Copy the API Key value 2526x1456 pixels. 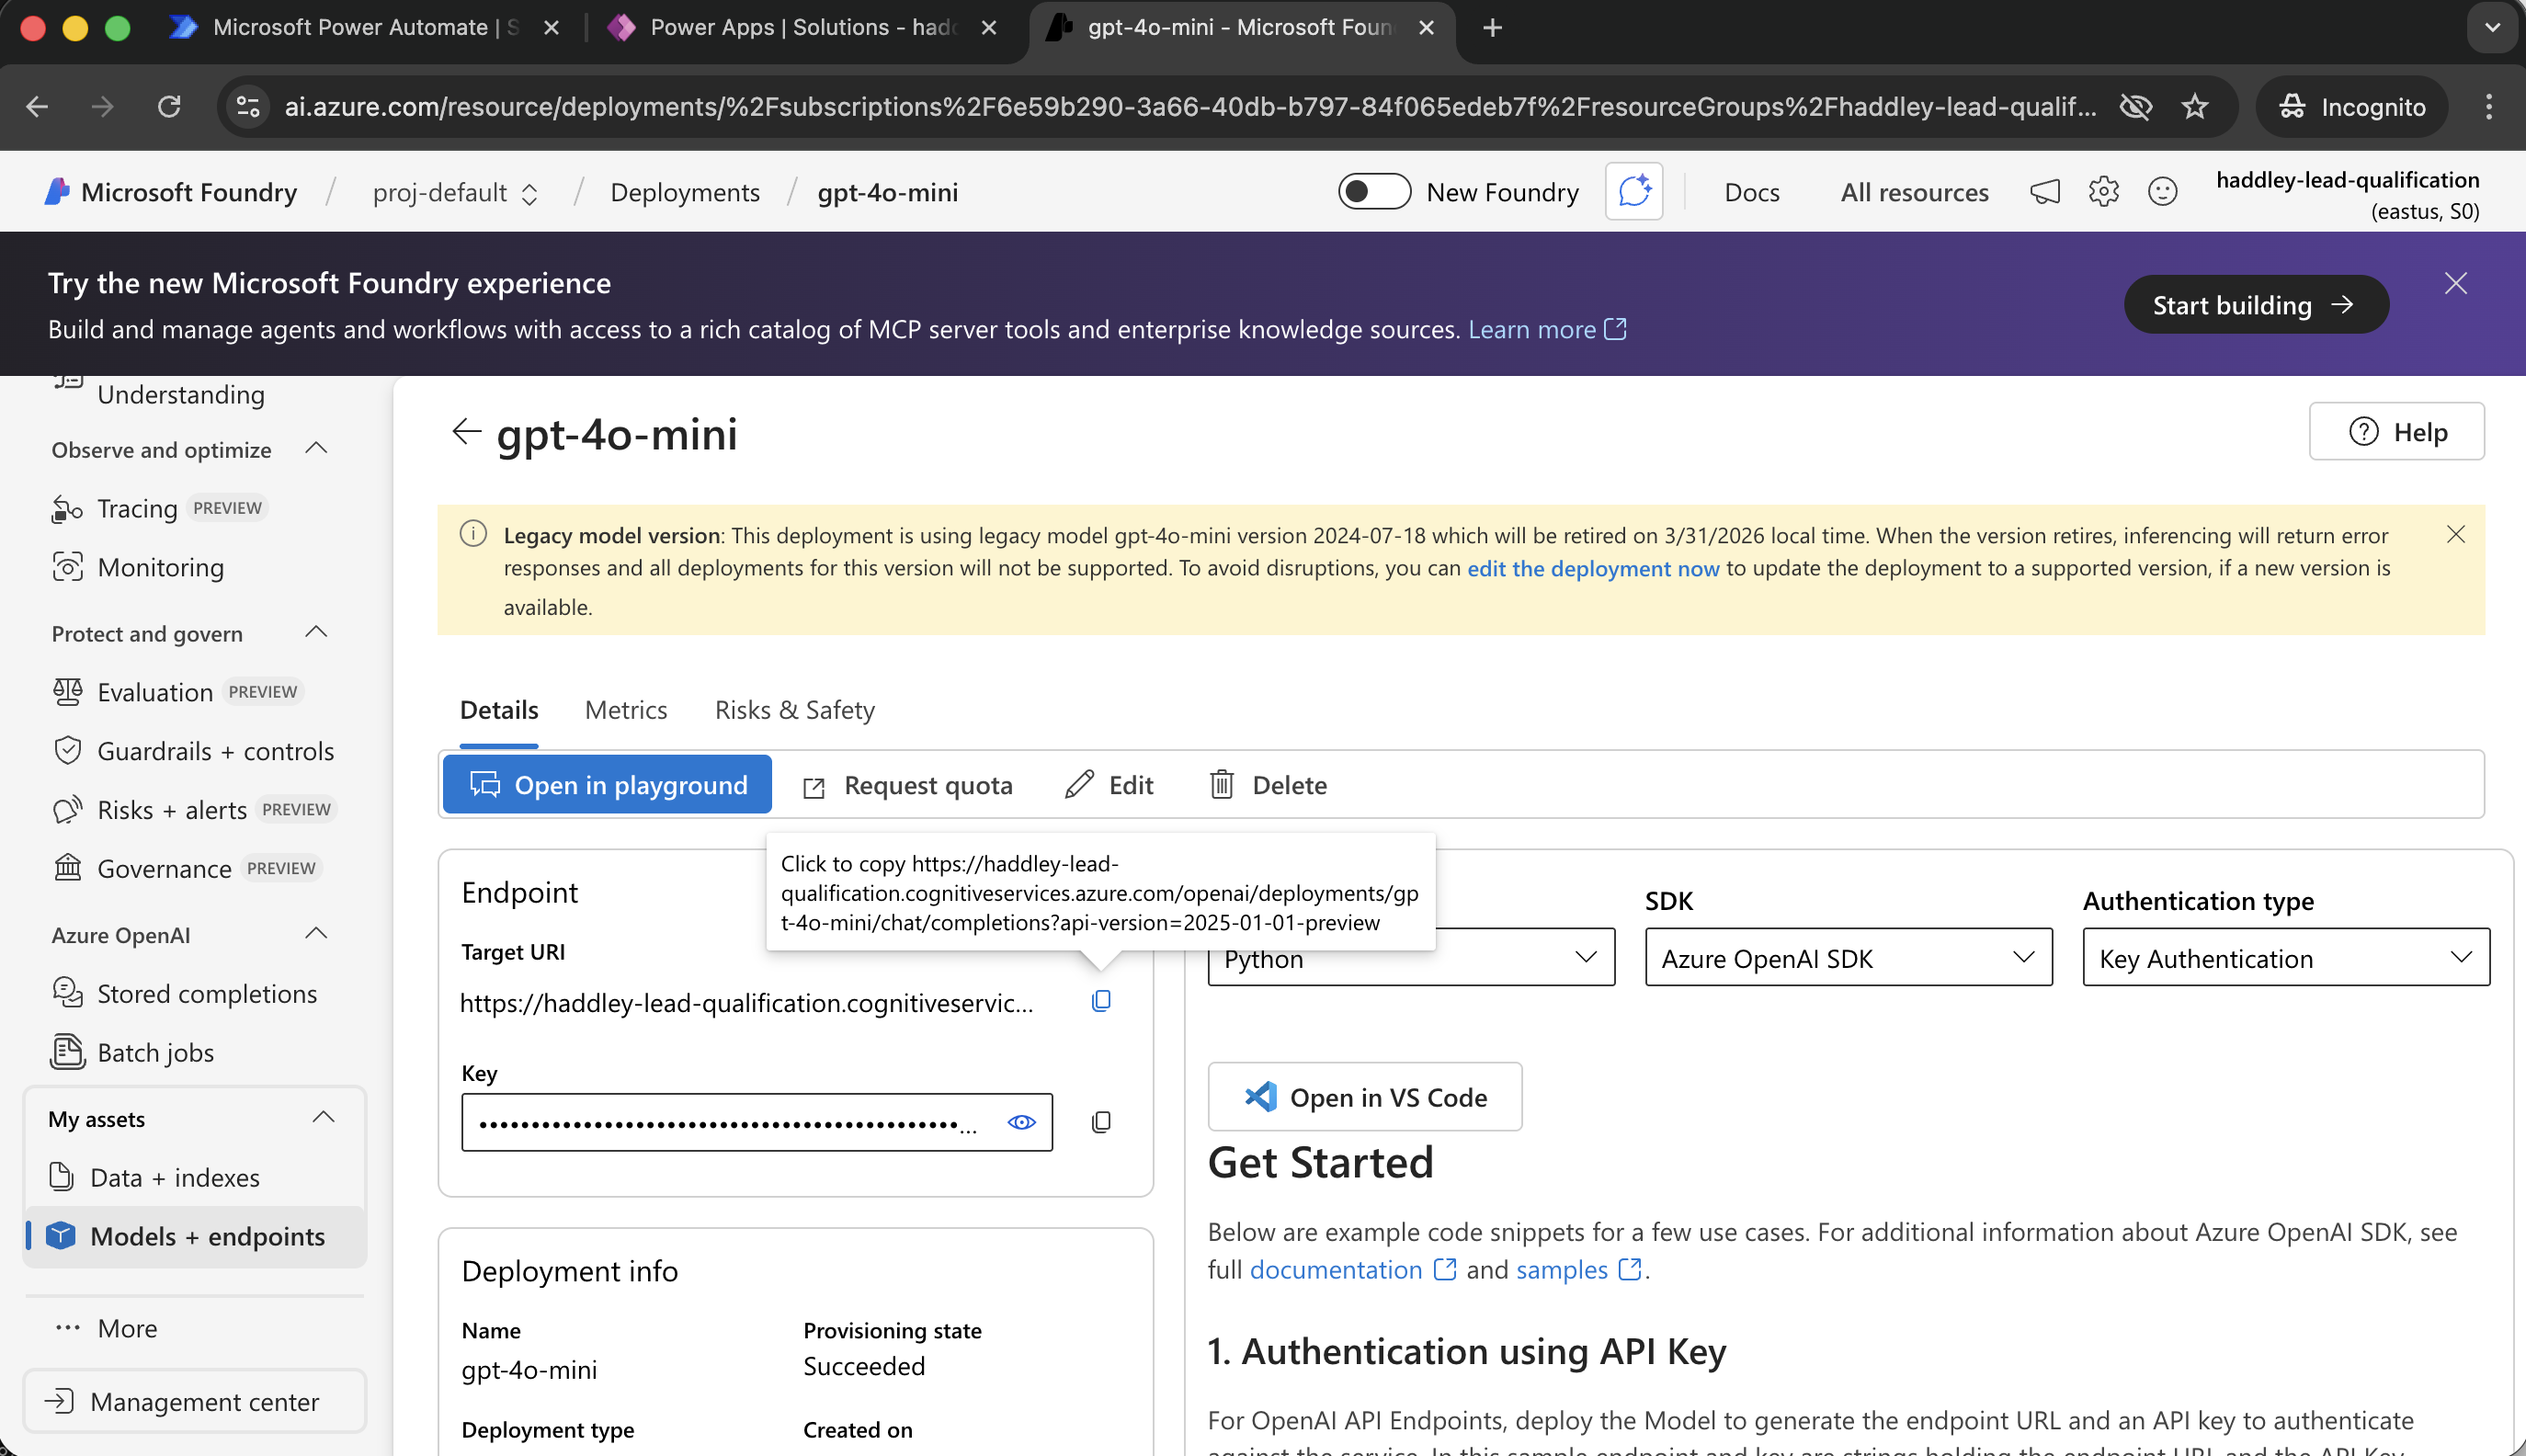click(x=1101, y=1121)
